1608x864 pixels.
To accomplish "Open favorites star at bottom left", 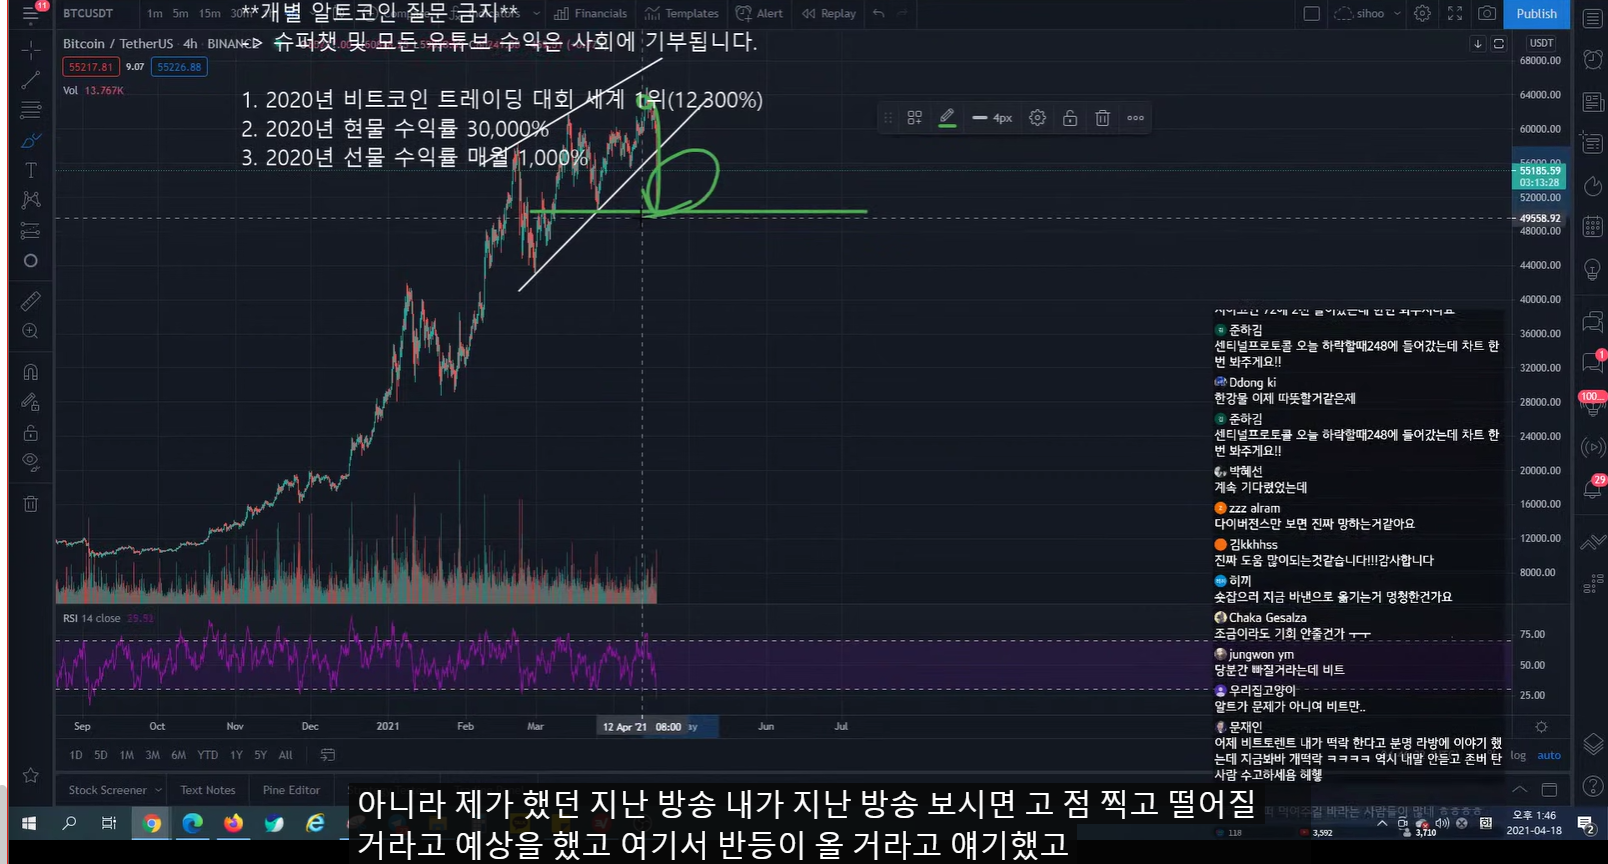I will coord(31,775).
